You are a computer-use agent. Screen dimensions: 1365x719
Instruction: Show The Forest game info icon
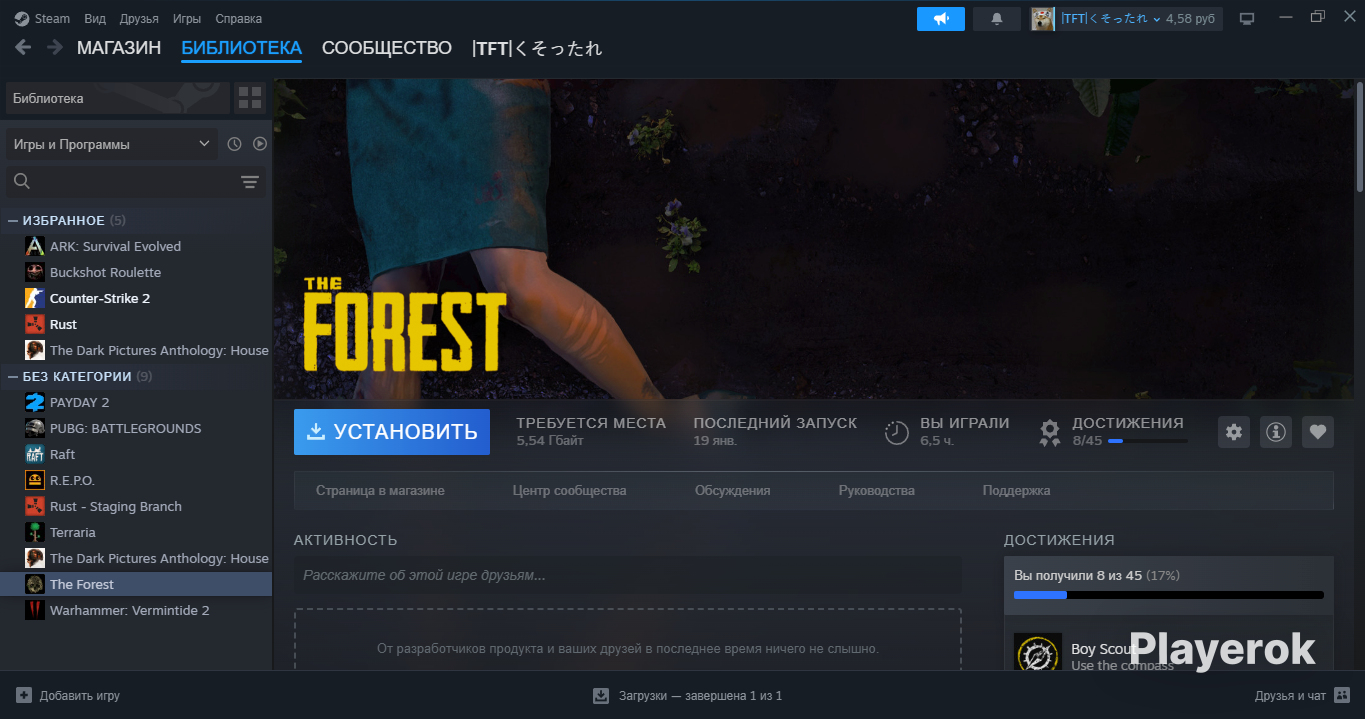tap(1276, 432)
